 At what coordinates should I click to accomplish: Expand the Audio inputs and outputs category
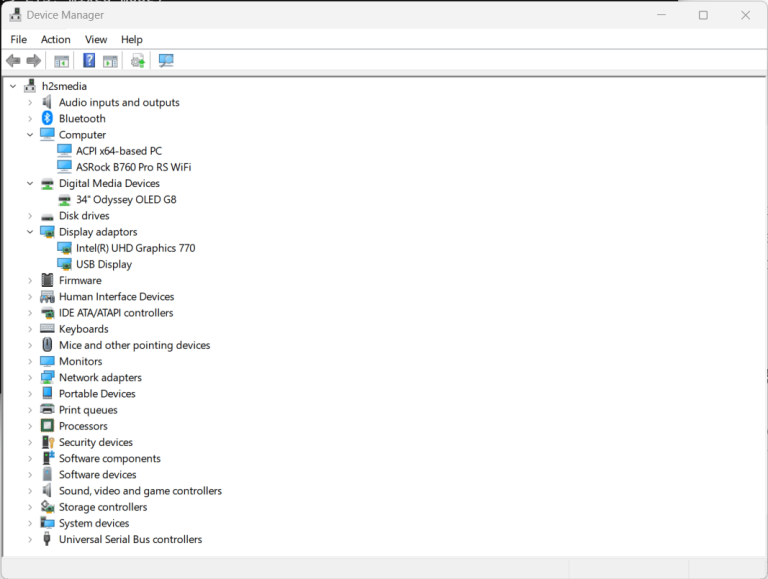30,102
